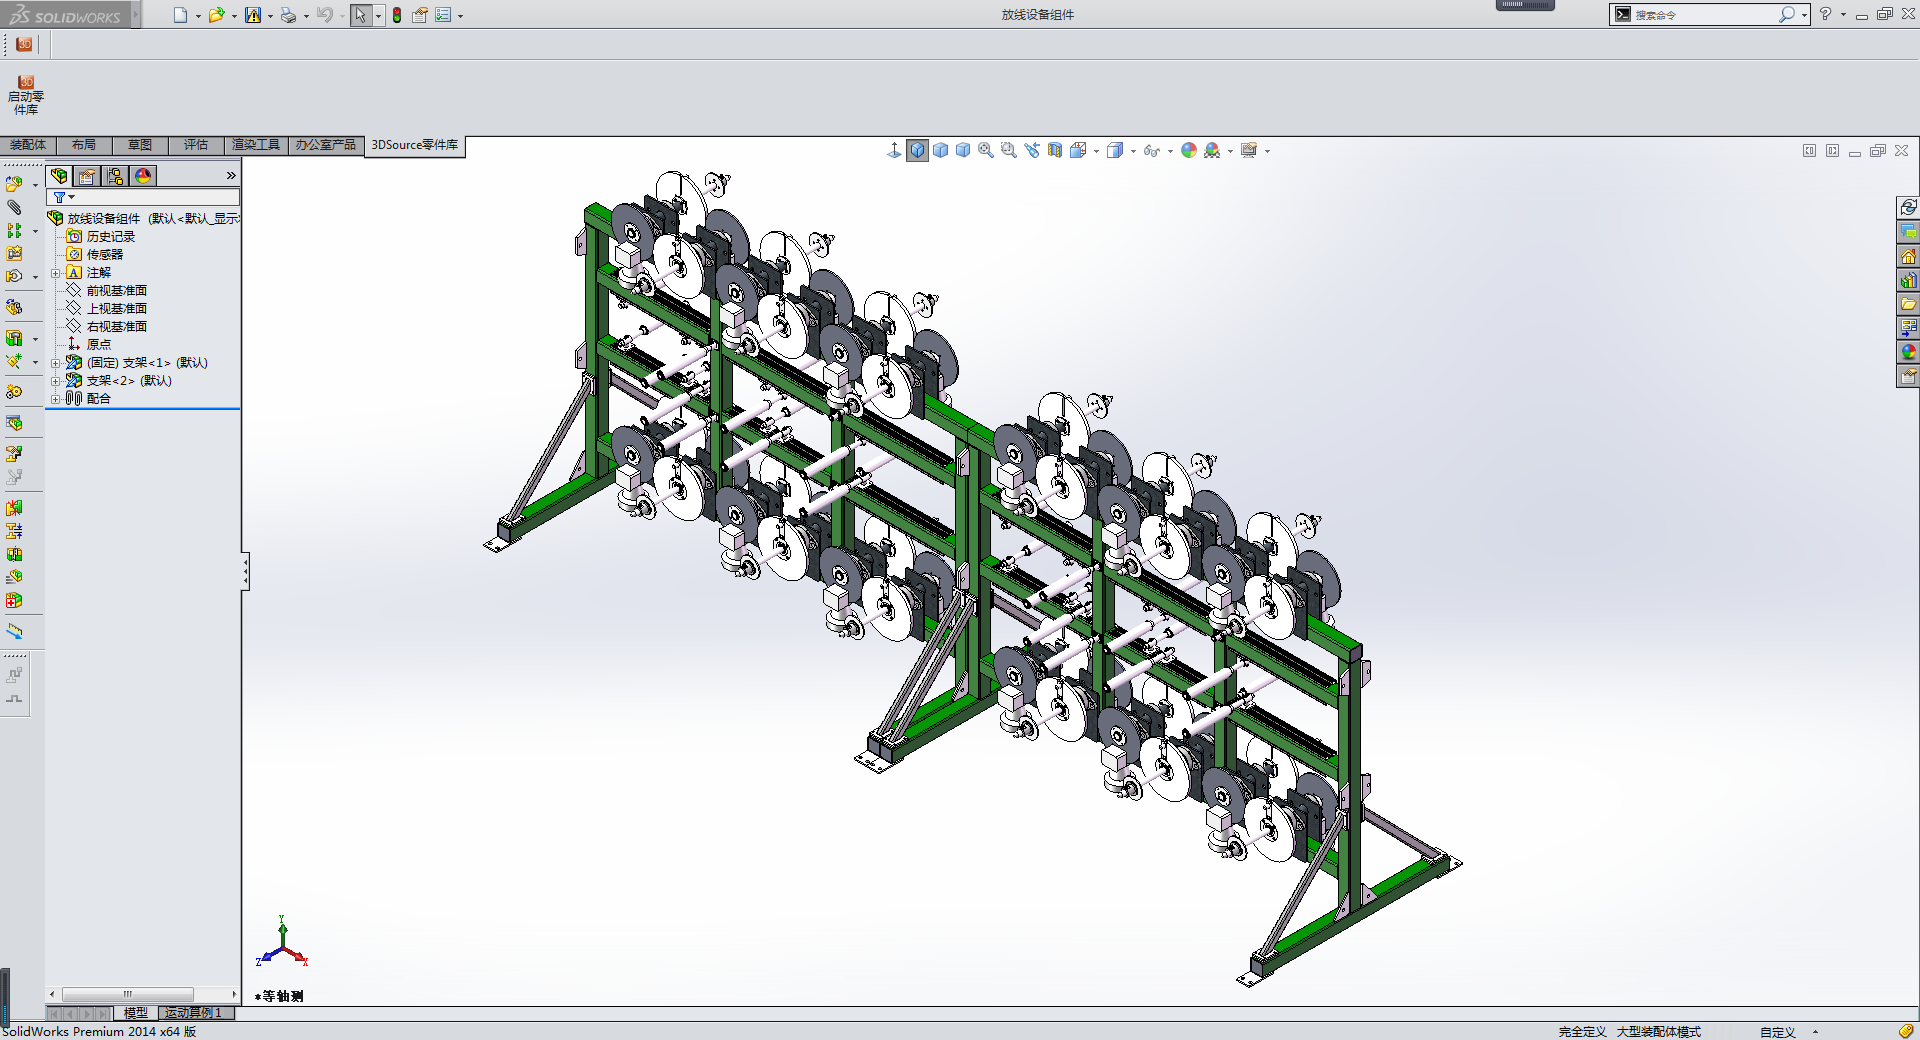Switch to 模型 bottom tab
The height and width of the screenshot is (1040, 1920).
tap(135, 1013)
